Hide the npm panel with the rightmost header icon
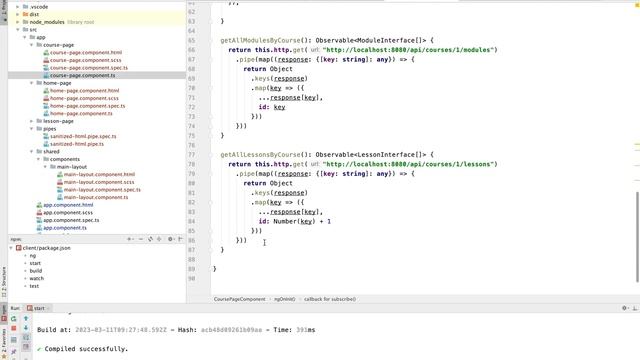640x360 pixels. (180, 239)
